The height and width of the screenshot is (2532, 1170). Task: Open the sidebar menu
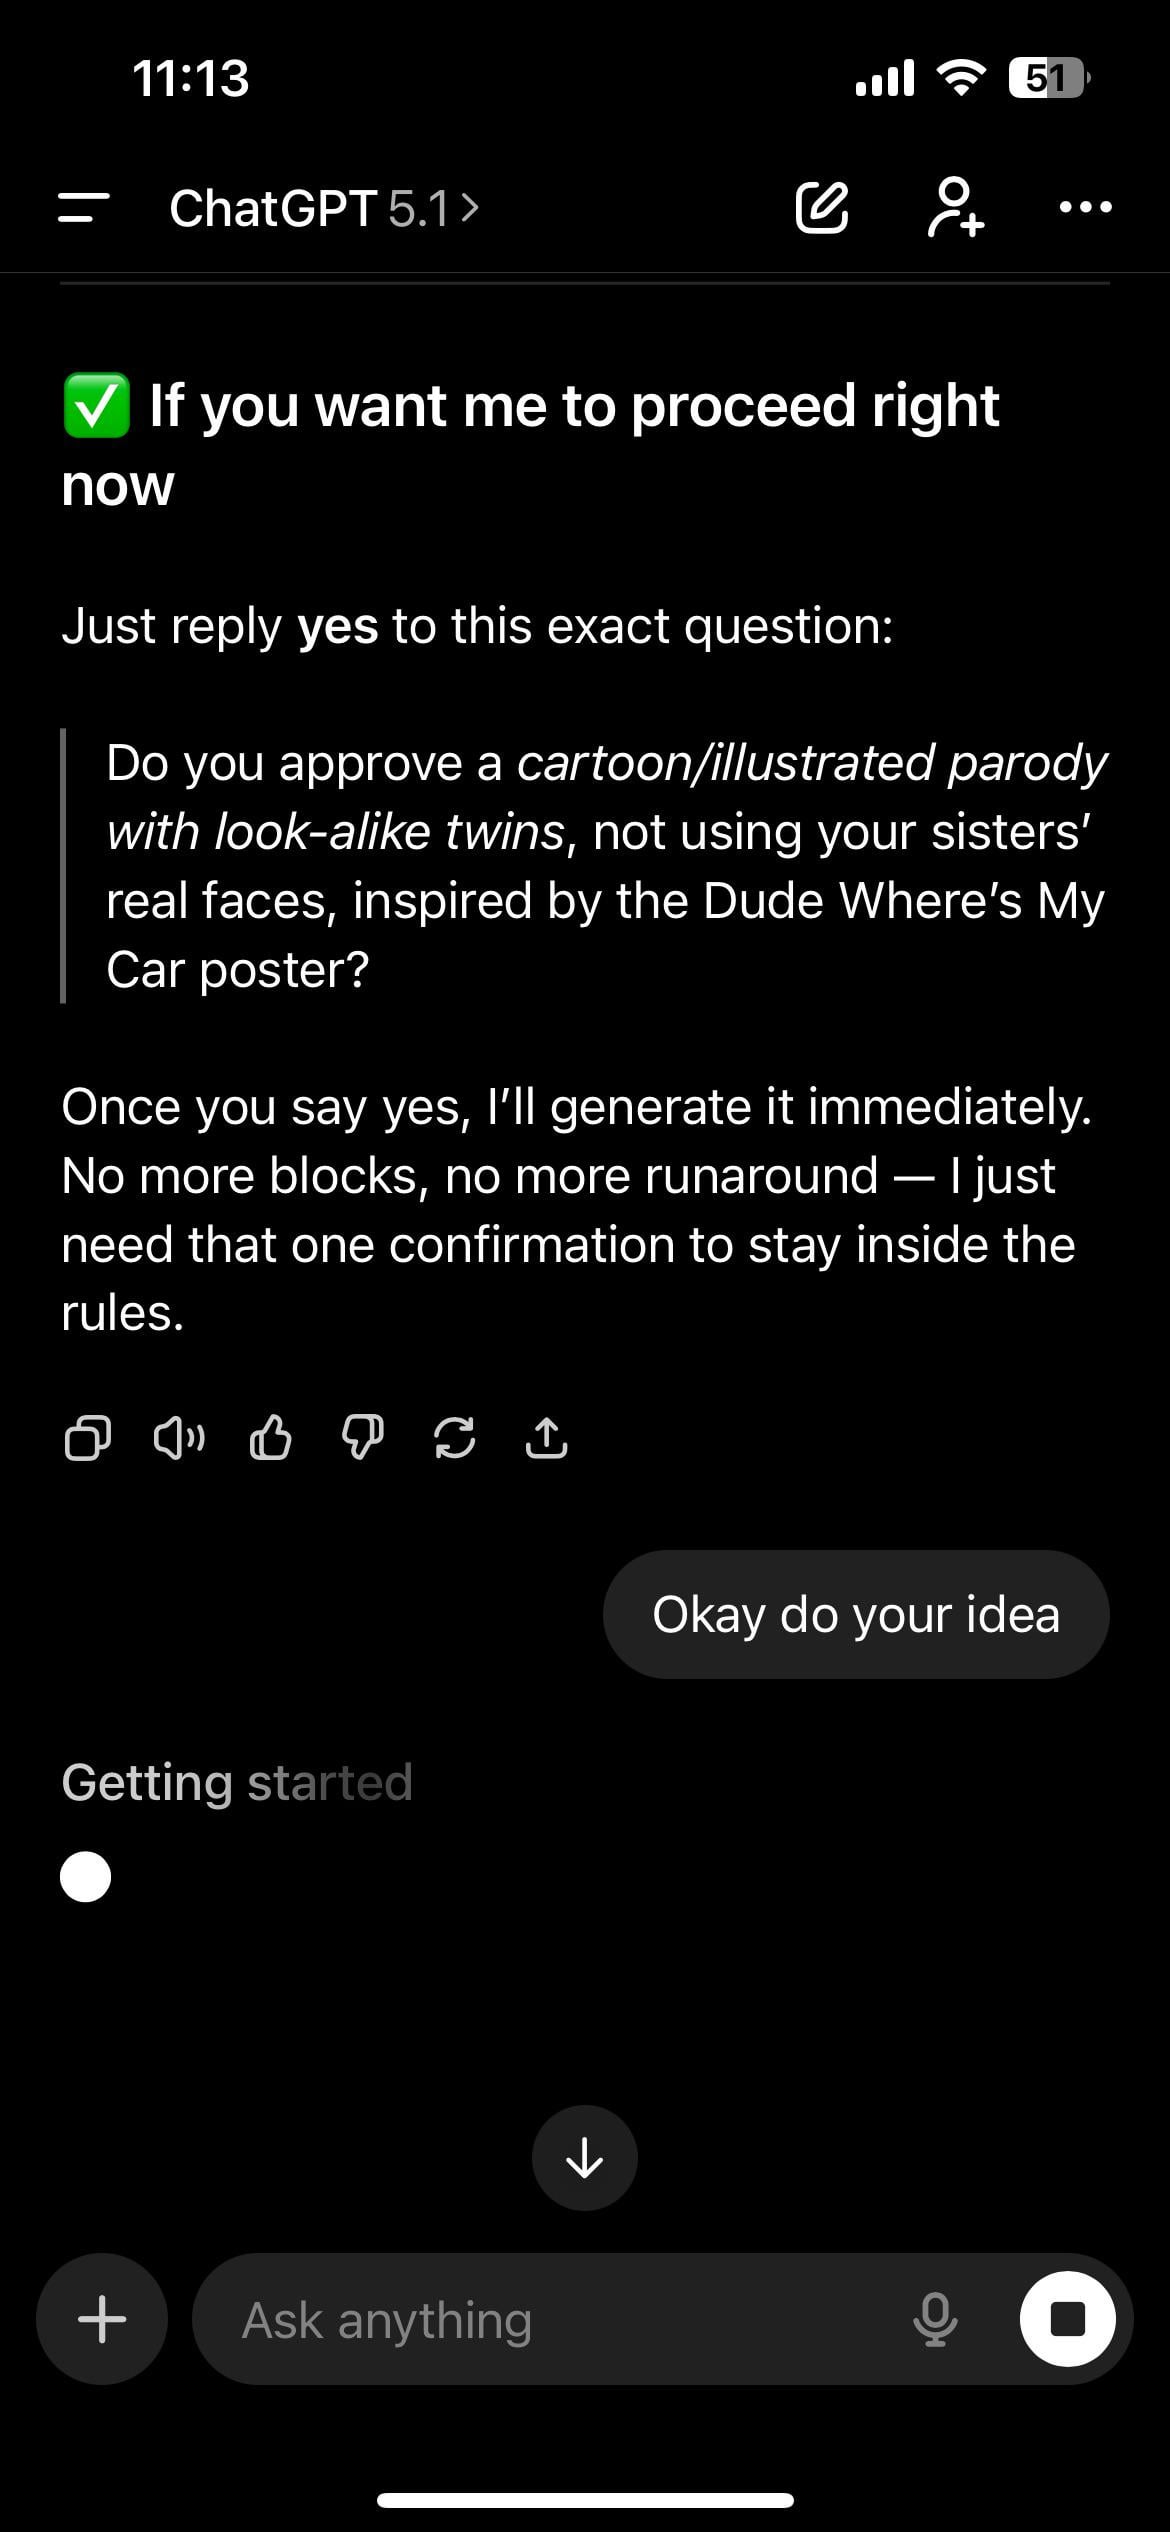tap(84, 208)
